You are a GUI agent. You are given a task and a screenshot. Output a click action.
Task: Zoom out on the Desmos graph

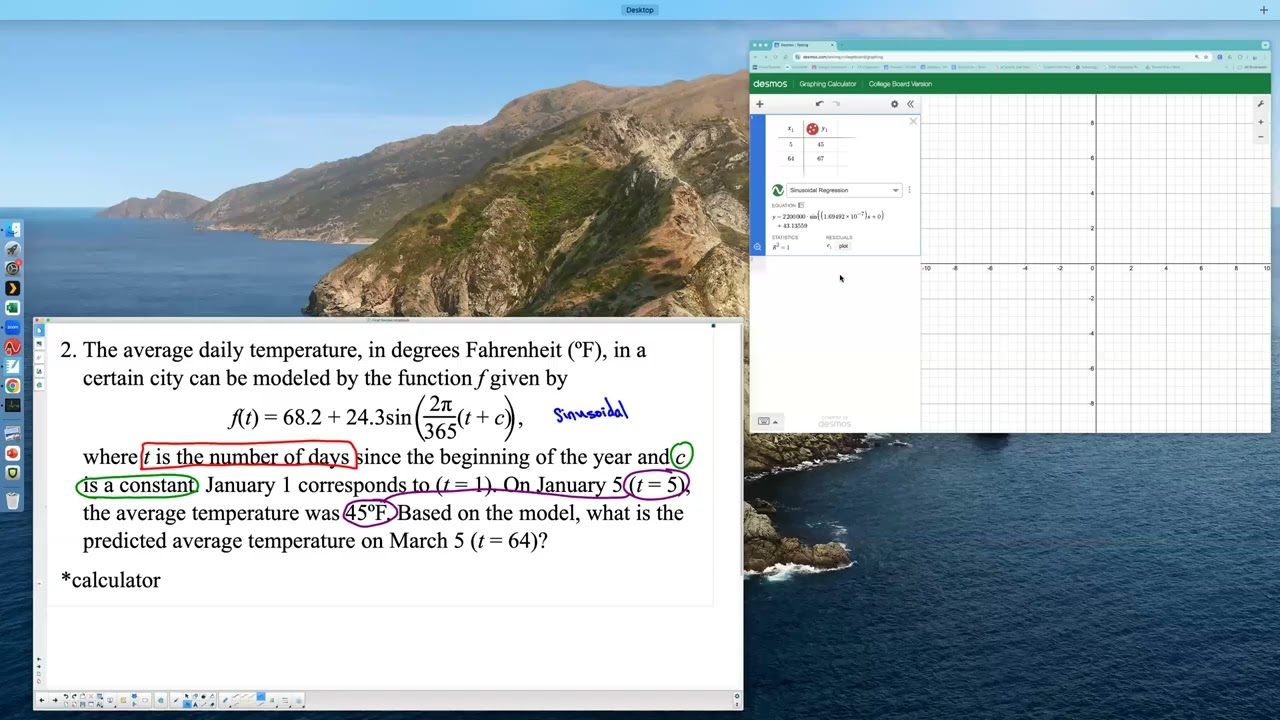(x=1261, y=137)
